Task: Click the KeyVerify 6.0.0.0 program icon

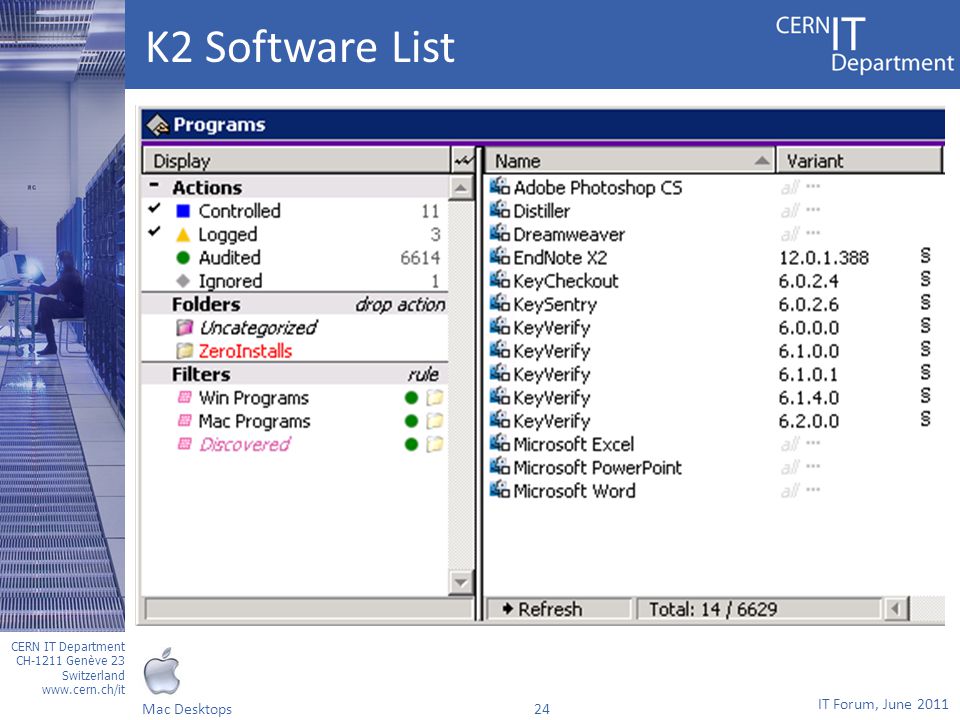Action: (x=500, y=326)
